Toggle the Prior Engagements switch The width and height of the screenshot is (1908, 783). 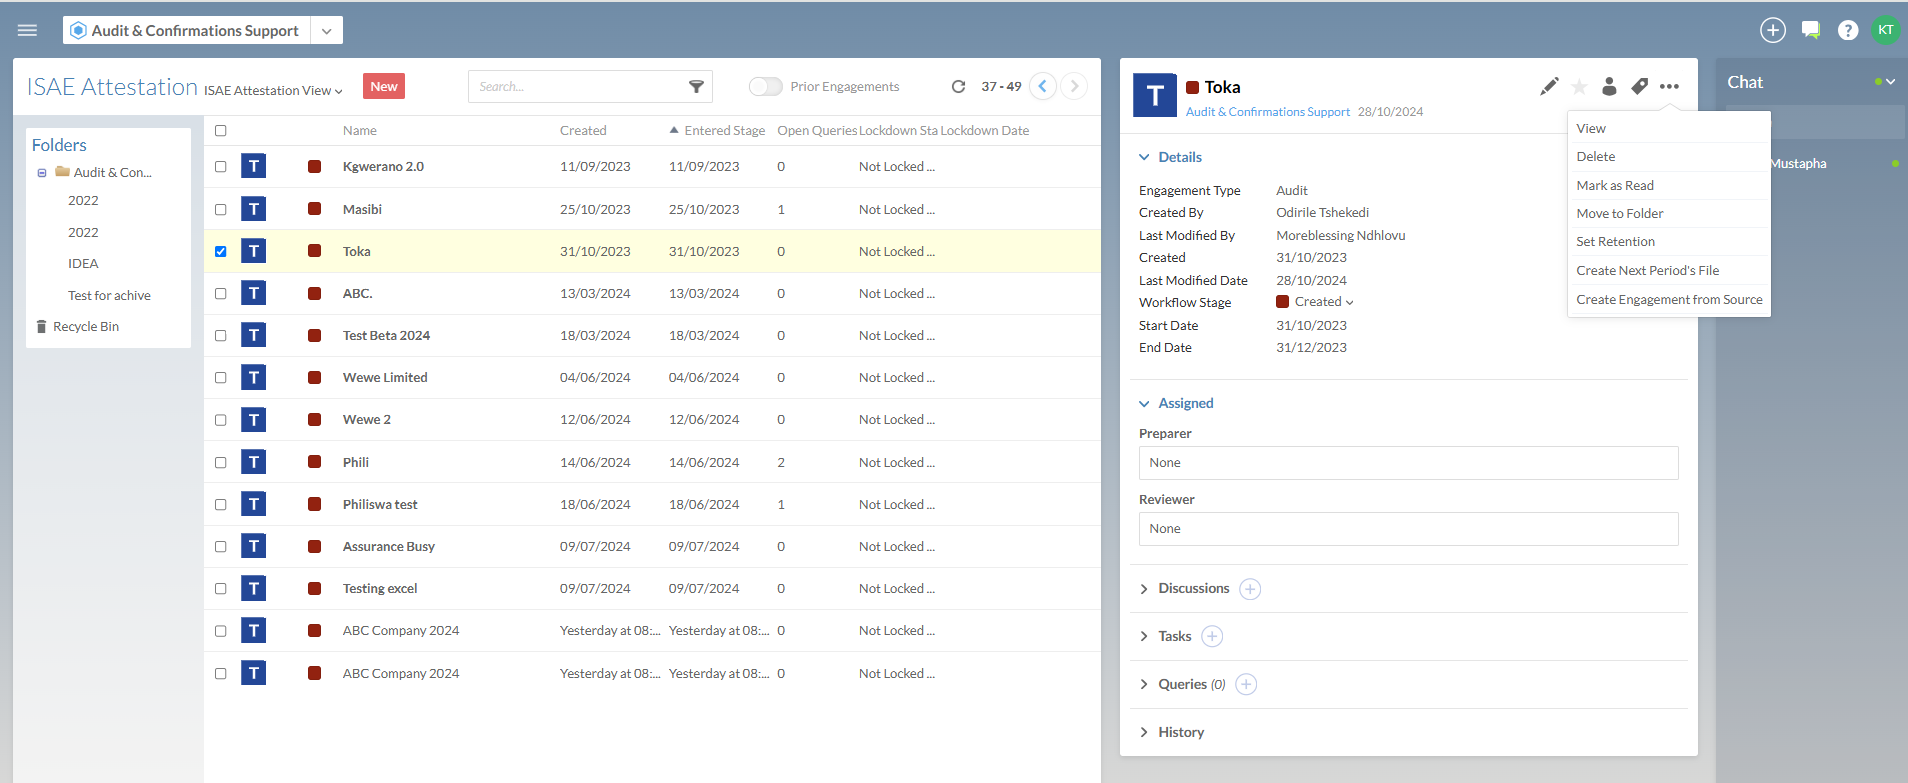[x=765, y=87]
